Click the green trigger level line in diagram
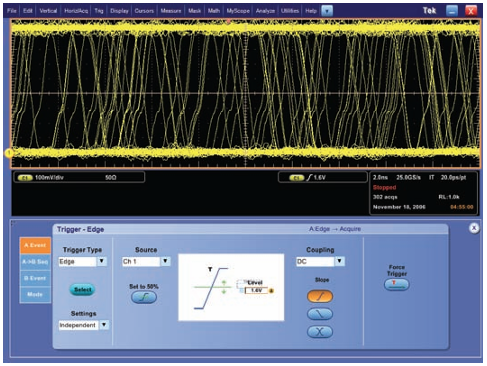 213,287
